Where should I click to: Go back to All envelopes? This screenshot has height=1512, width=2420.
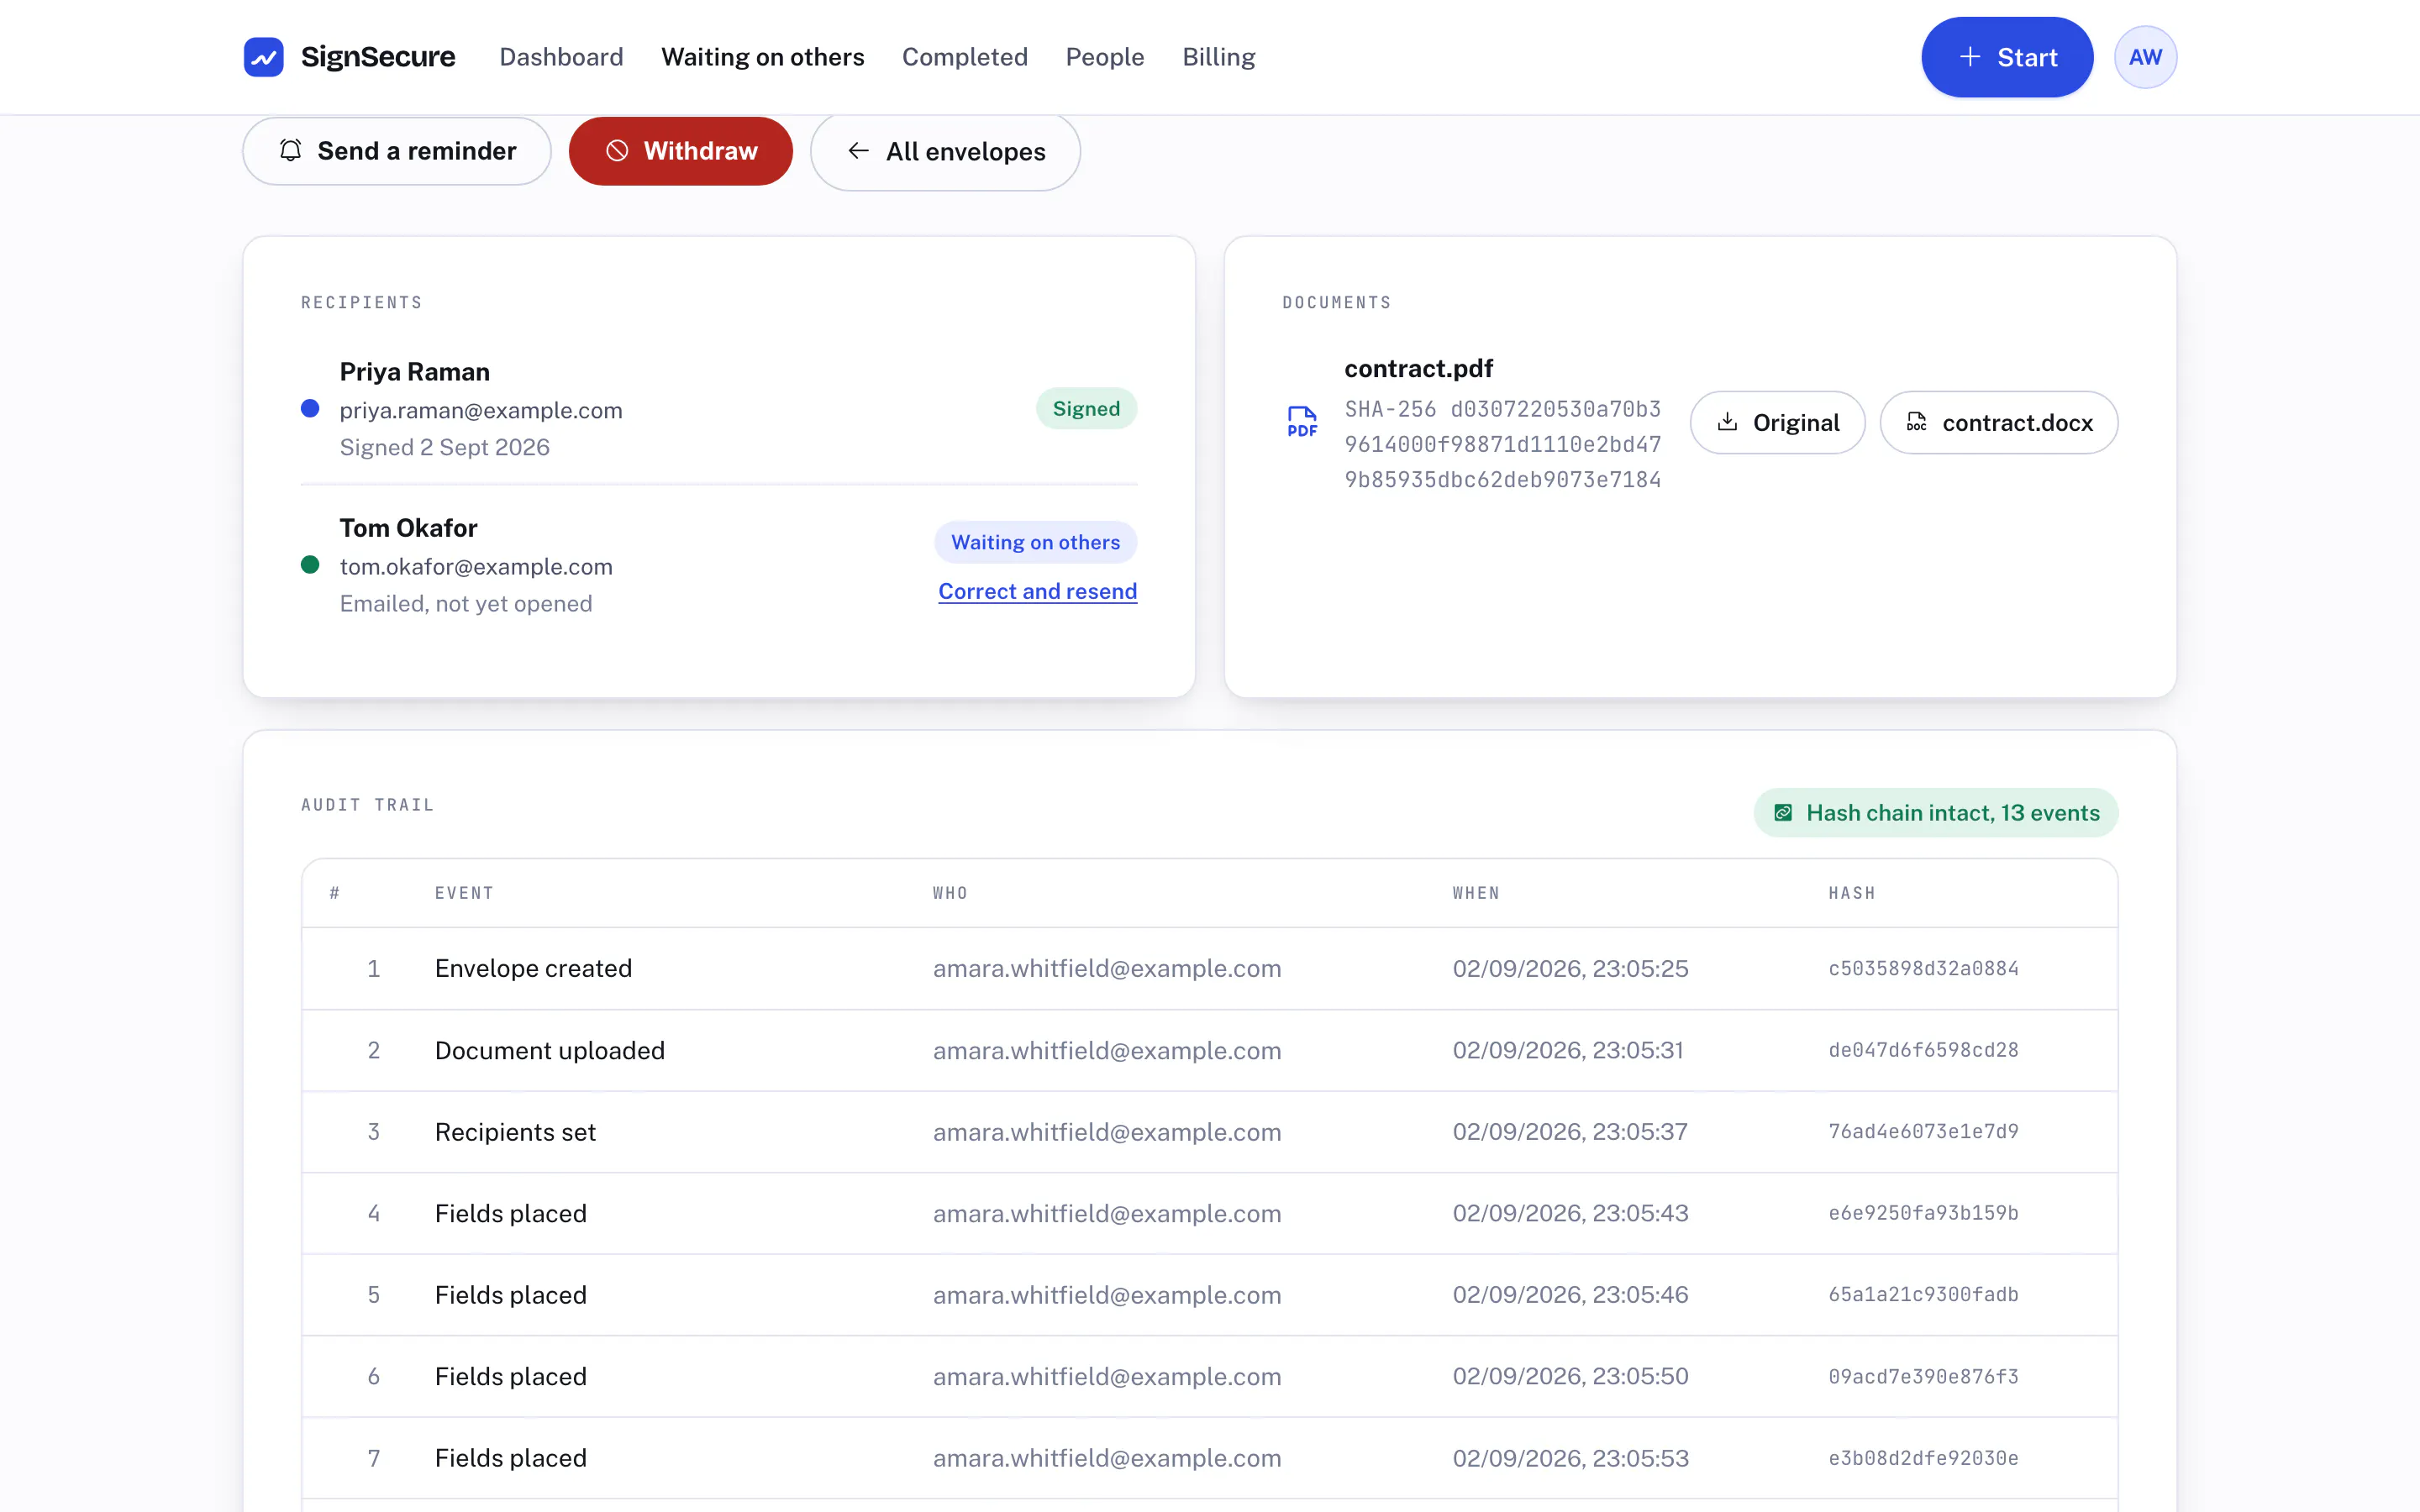point(945,151)
